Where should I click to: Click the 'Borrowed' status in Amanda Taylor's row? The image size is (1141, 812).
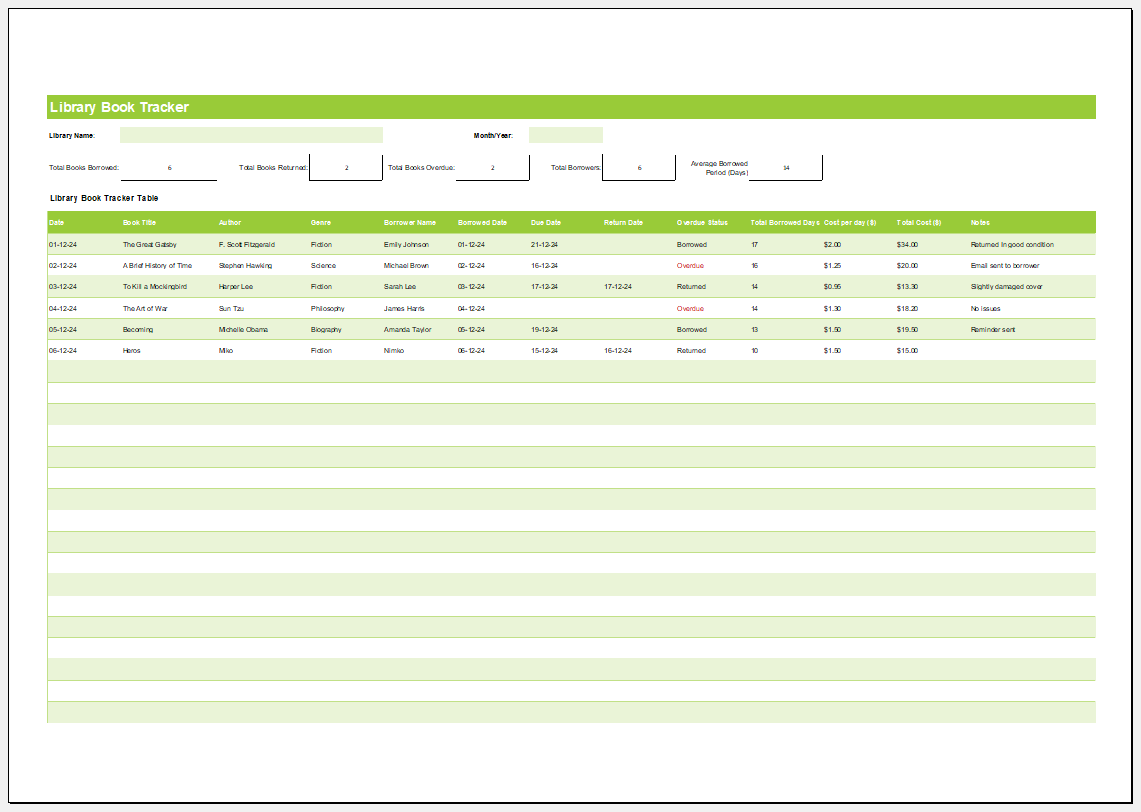(x=691, y=330)
